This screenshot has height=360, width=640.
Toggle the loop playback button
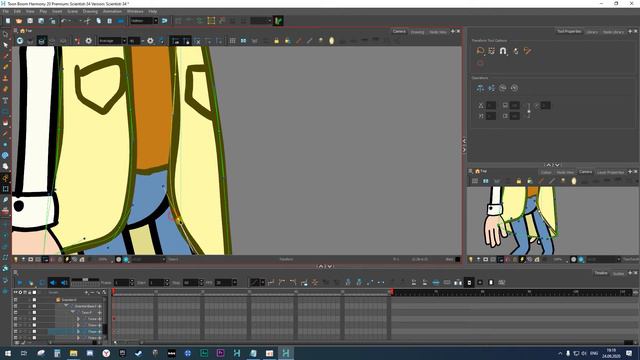42,282
